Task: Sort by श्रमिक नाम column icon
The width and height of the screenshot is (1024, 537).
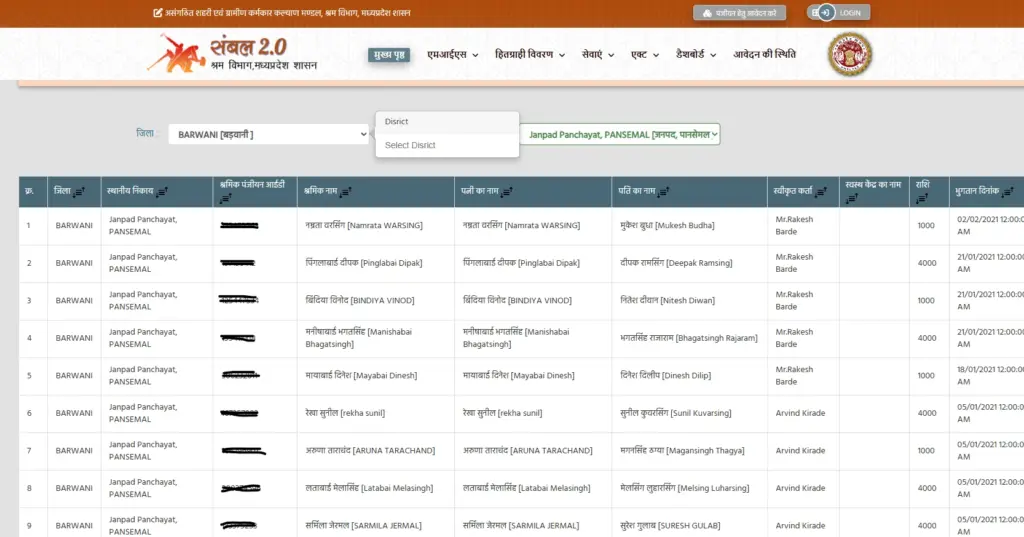Action: click(346, 192)
